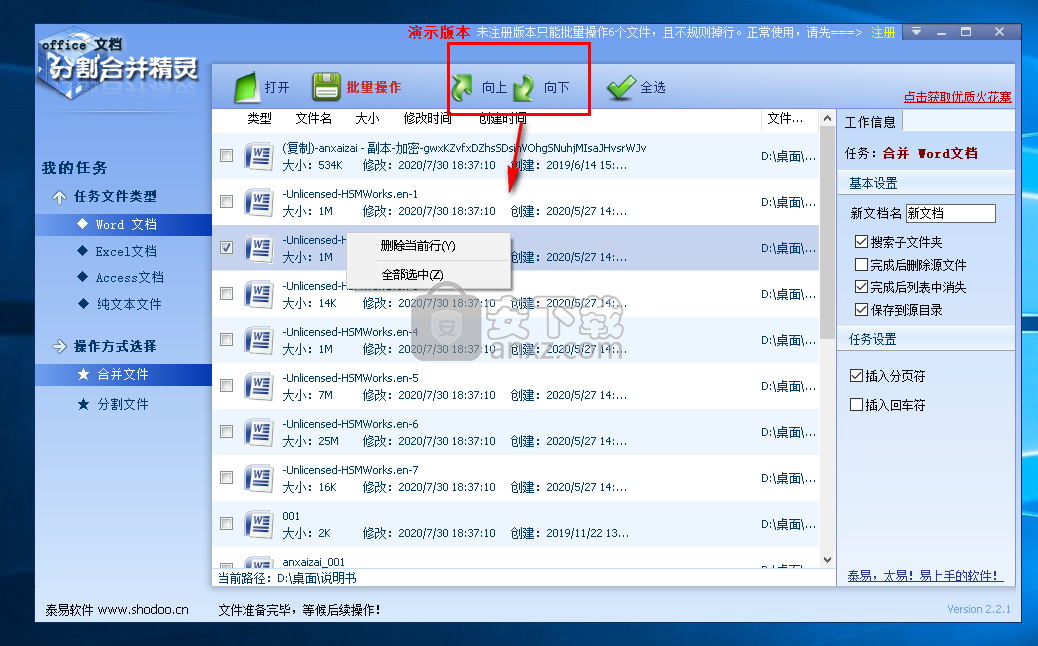
Task: Click Word icon of Unlicensed-HSMWorks.en-5 row
Action: click(x=259, y=386)
